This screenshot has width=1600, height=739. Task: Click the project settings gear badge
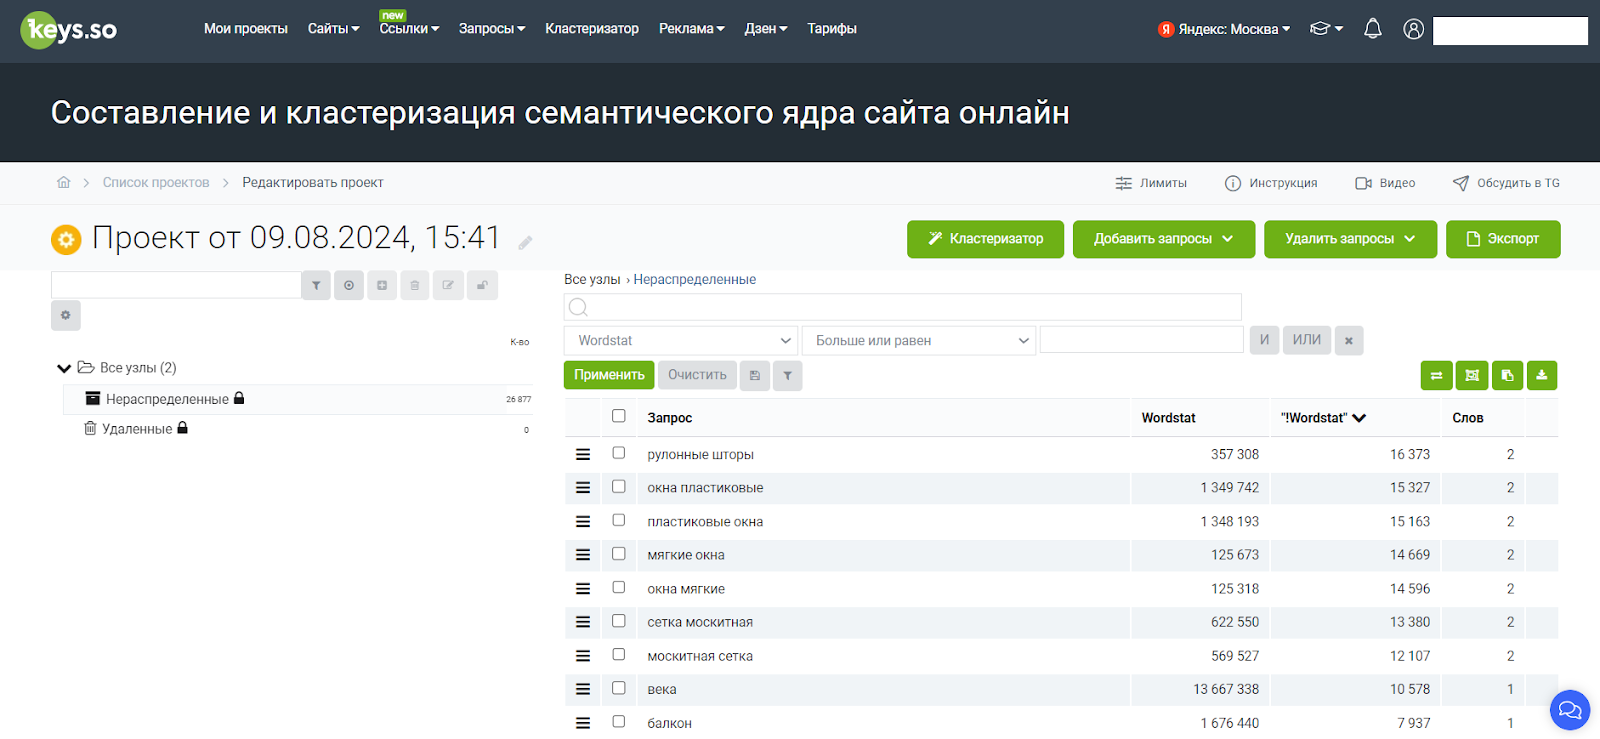66,239
